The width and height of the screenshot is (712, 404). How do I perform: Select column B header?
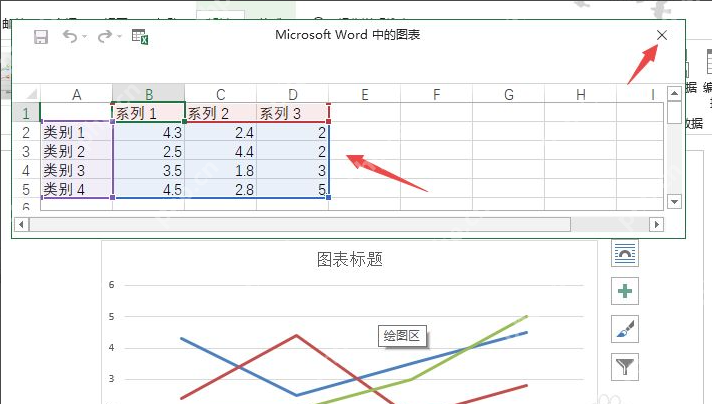point(149,94)
